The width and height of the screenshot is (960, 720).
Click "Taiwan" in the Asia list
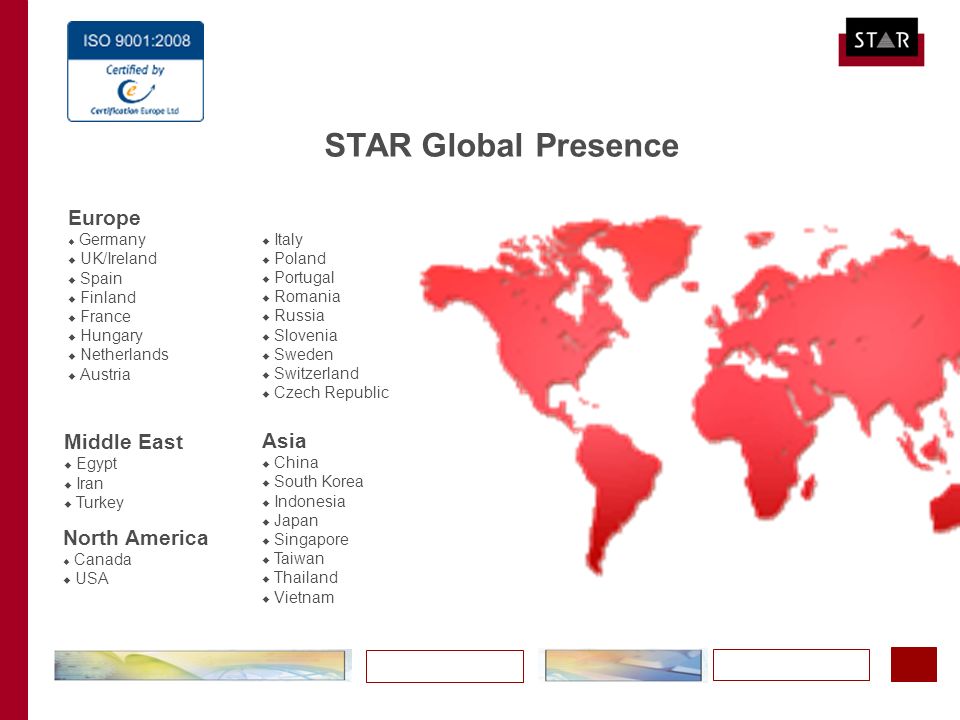point(299,558)
